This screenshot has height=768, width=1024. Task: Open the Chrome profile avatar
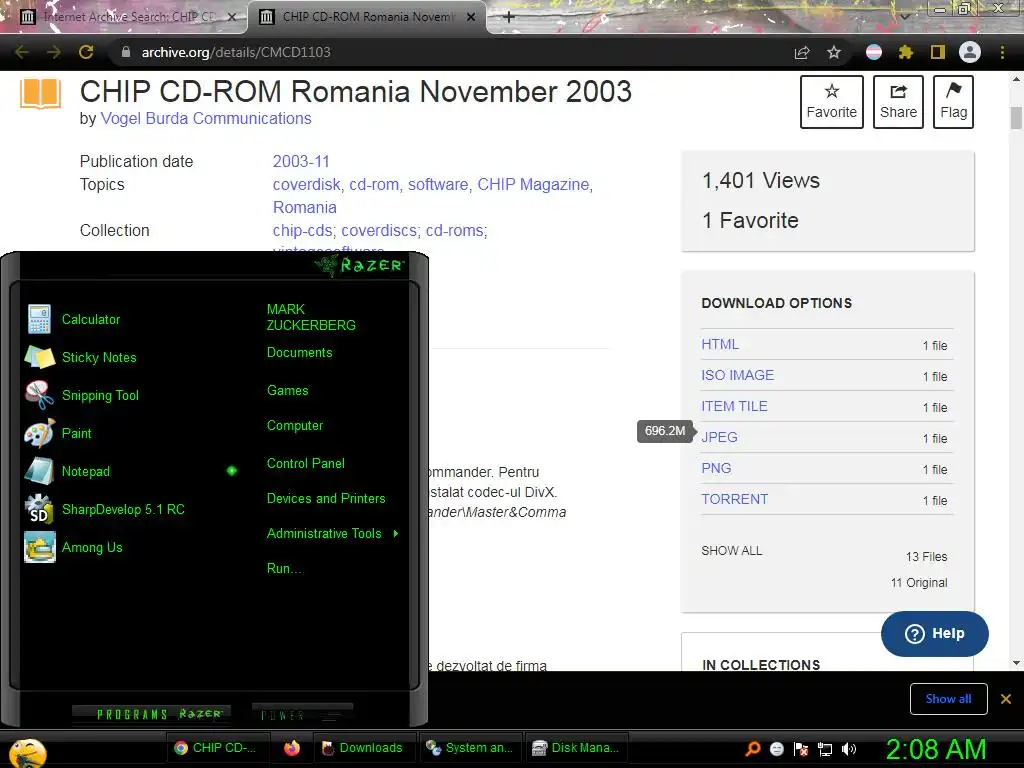pos(970,52)
